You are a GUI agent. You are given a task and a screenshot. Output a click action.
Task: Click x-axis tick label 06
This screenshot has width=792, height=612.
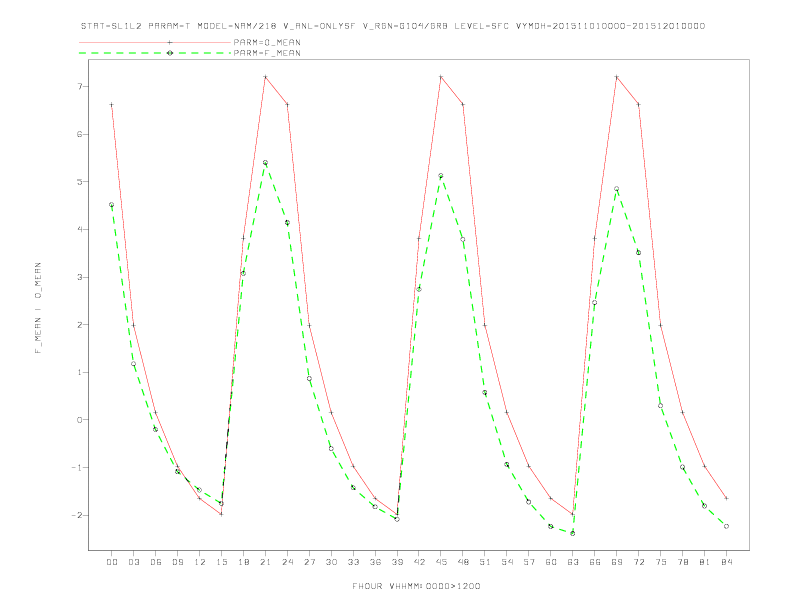(156, 562)
